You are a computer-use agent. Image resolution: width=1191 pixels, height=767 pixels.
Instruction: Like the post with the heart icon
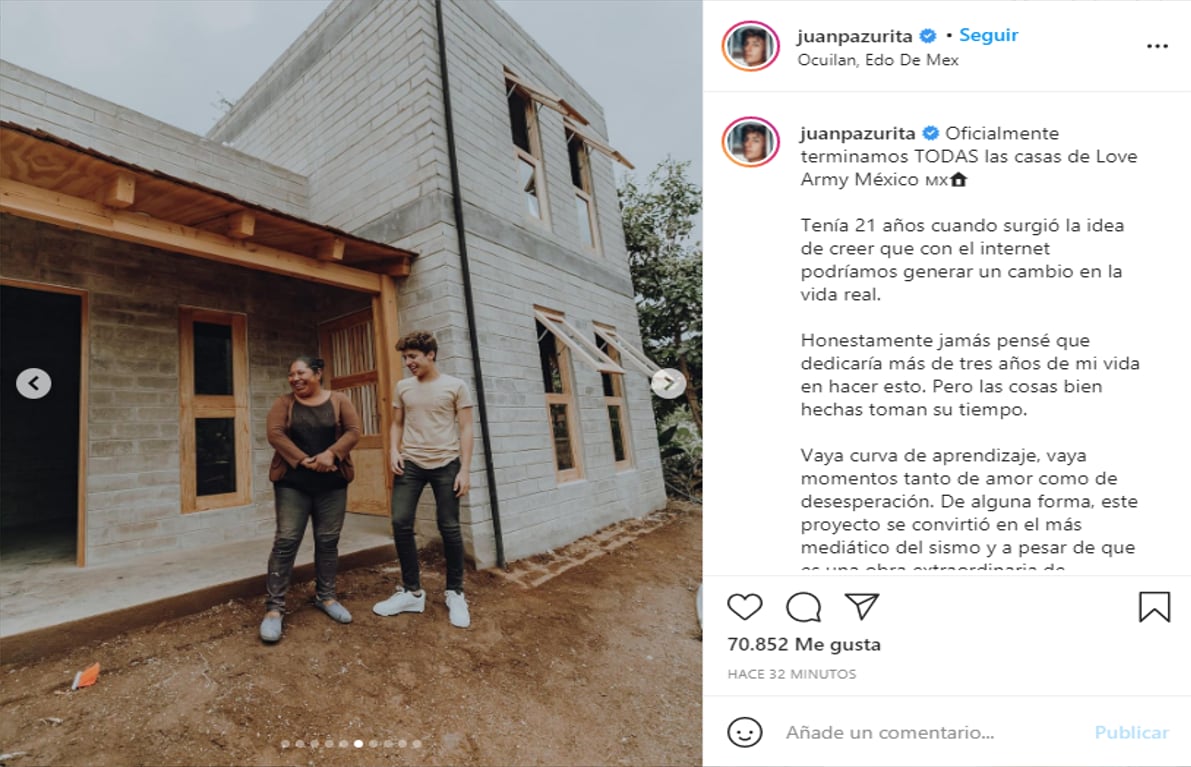(x=744, y=608)
